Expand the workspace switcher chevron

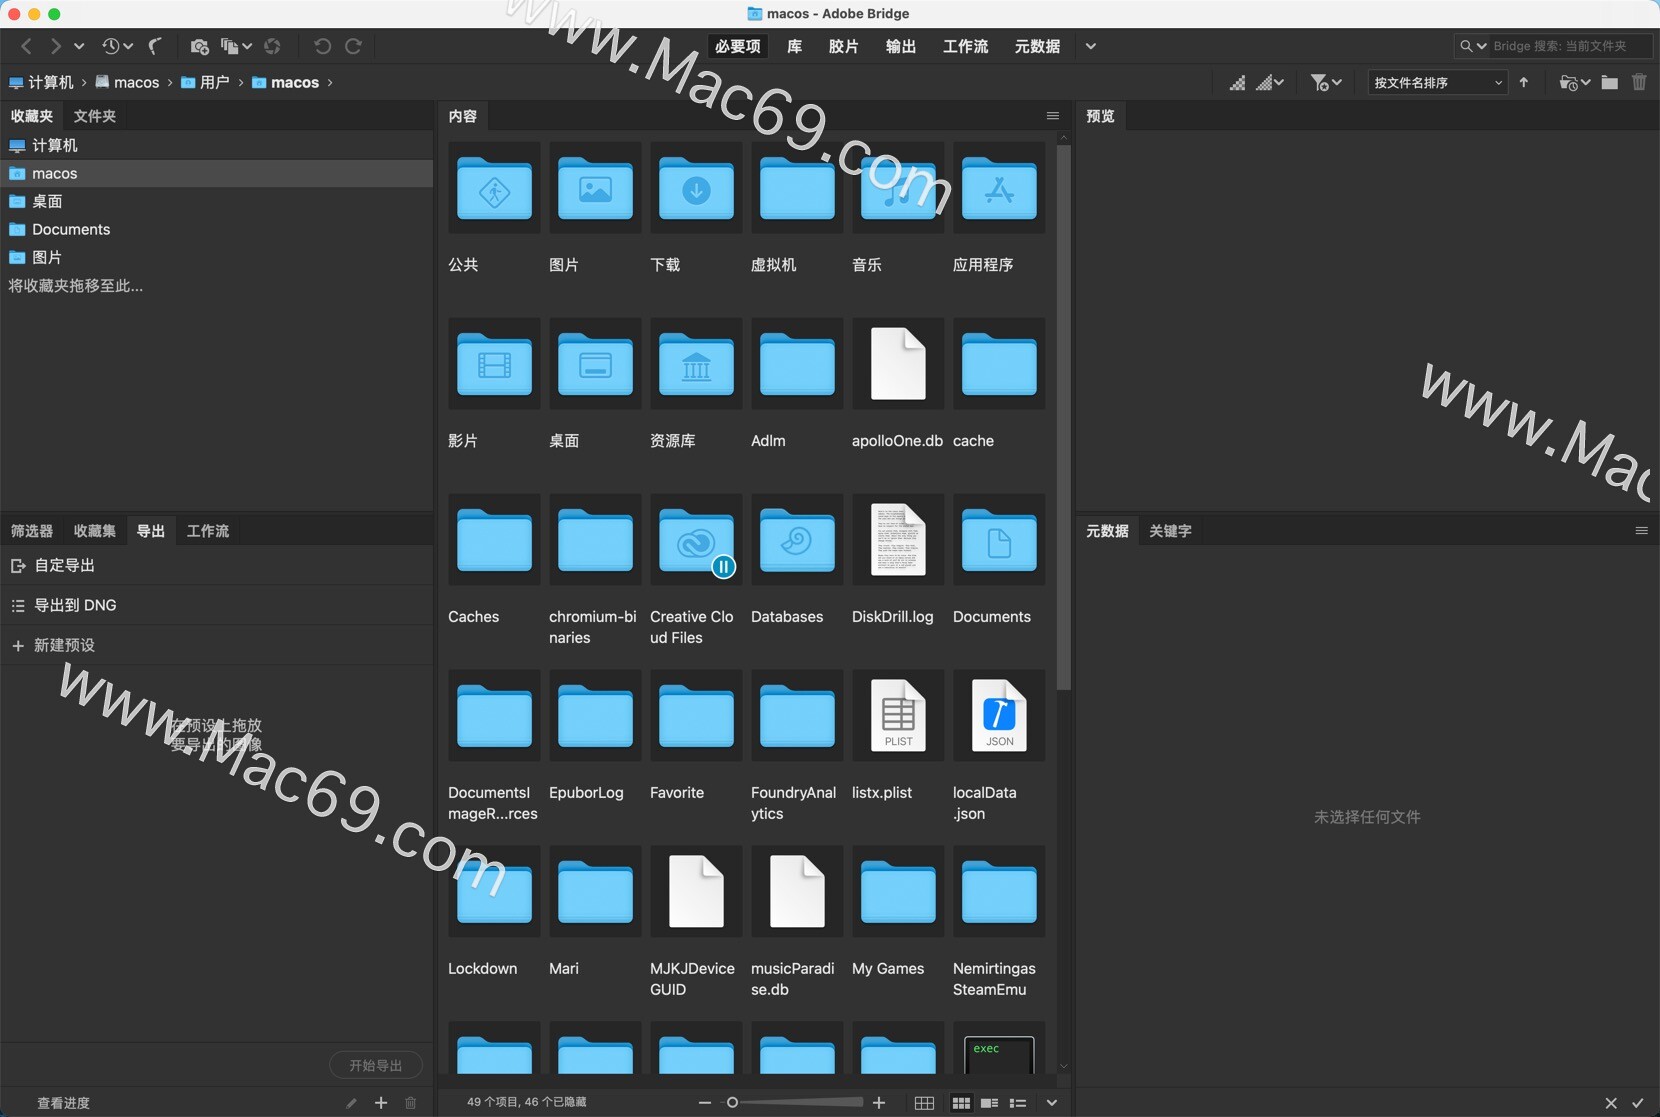[x=1090, y=46]
